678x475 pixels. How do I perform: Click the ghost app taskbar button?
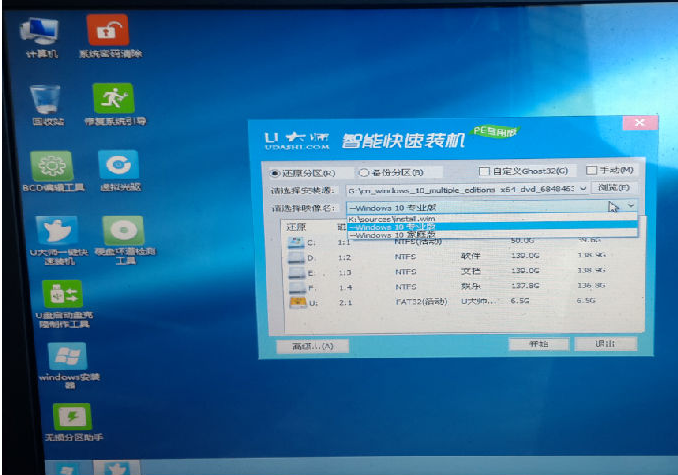pos(117,468)
